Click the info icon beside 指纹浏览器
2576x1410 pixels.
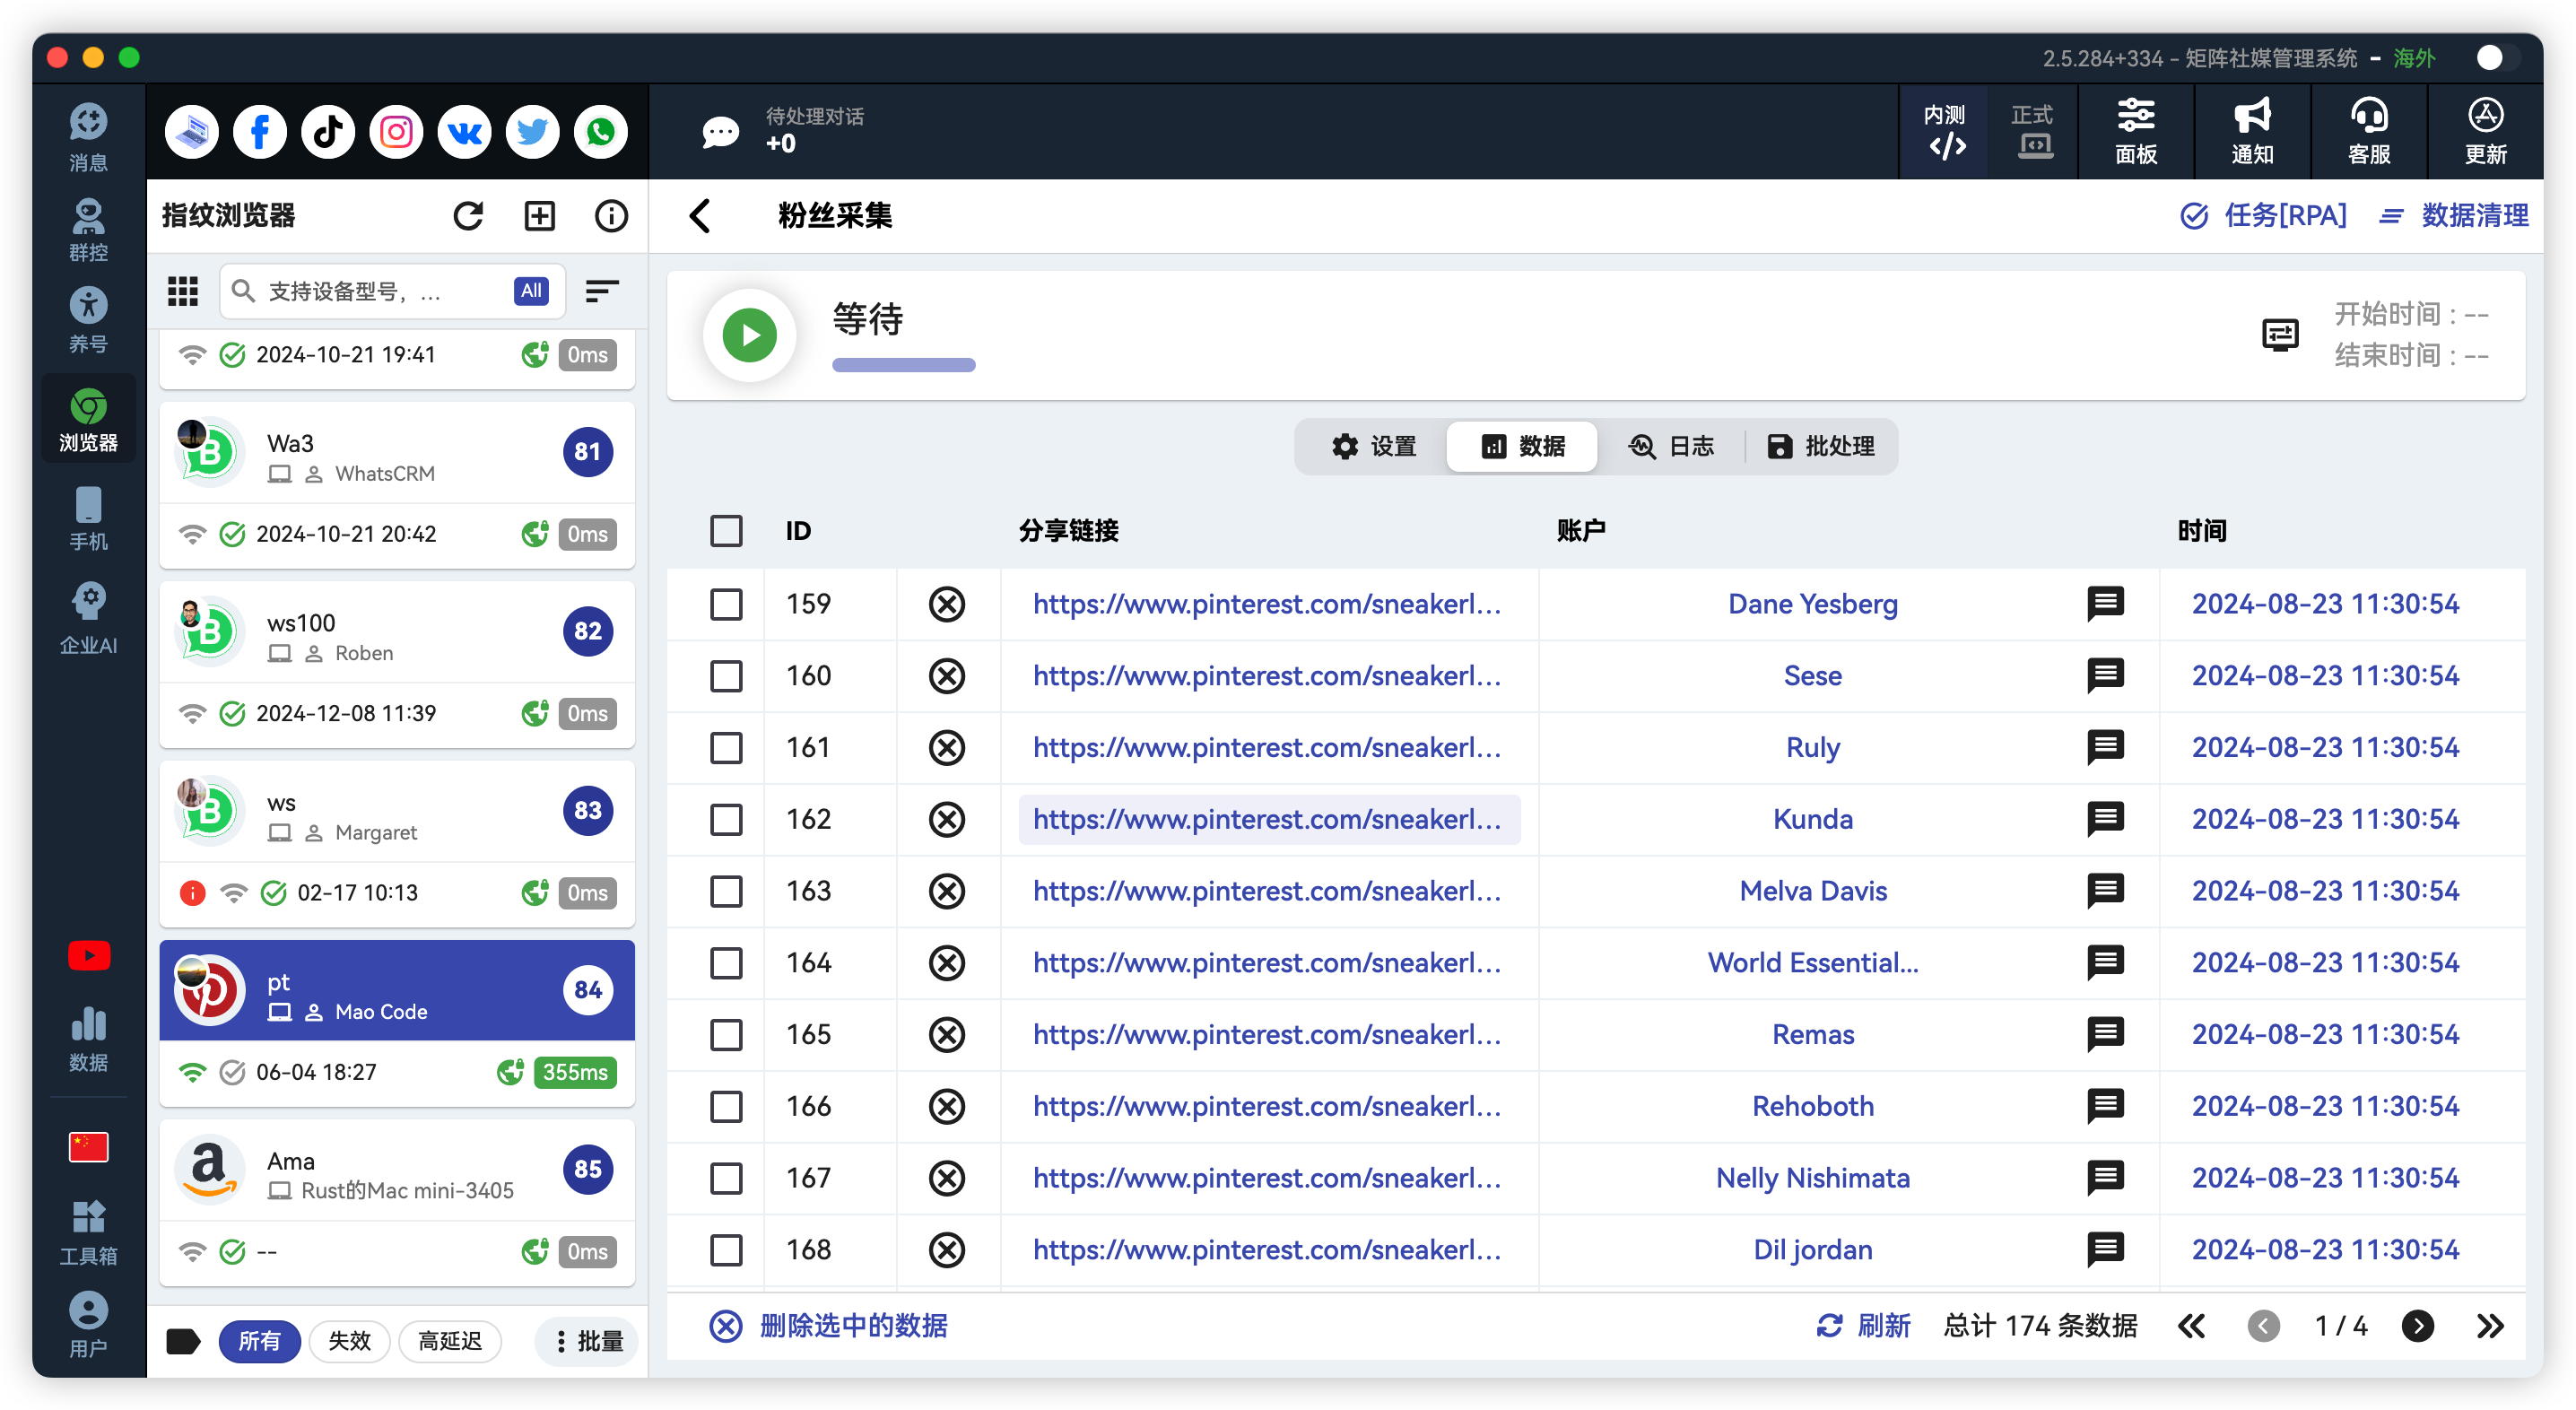point(611,216)
